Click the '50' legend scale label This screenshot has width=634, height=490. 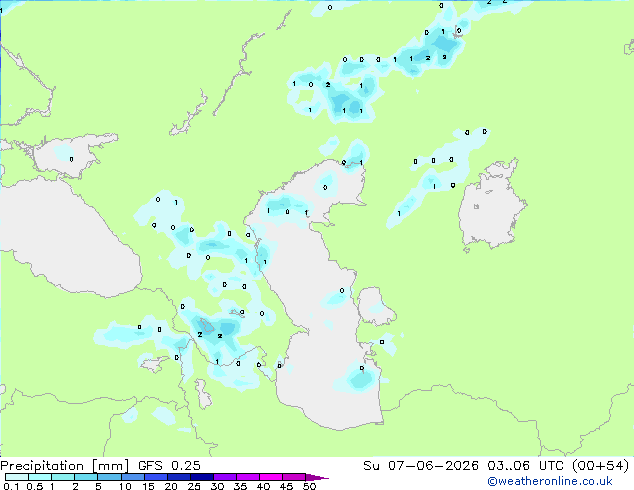coord(309,486)
